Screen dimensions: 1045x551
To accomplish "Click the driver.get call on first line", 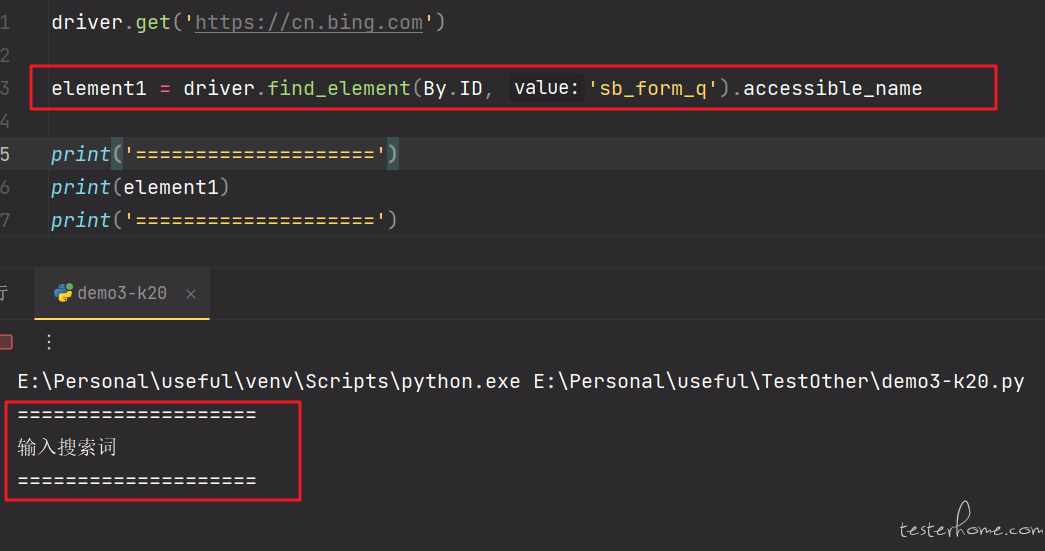I will pyautogui.click(x=111, y=23).
